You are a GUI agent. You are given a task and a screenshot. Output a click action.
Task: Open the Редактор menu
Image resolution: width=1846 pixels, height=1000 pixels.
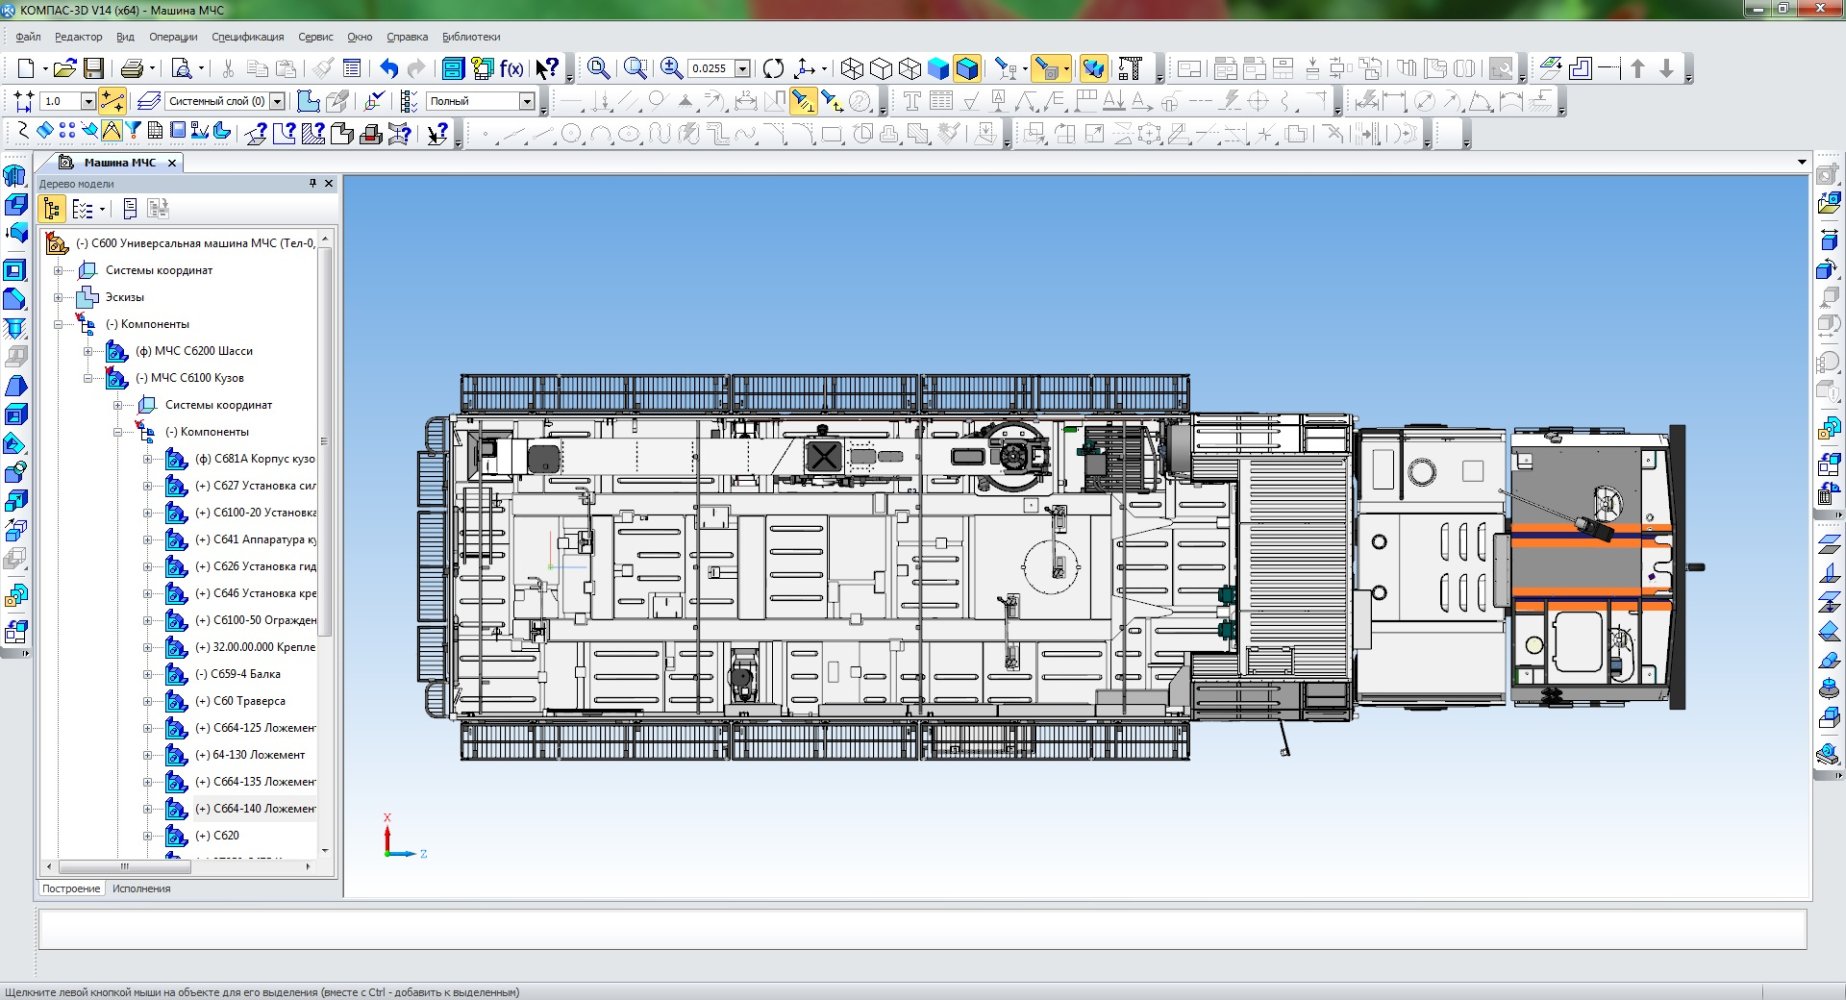78,37
